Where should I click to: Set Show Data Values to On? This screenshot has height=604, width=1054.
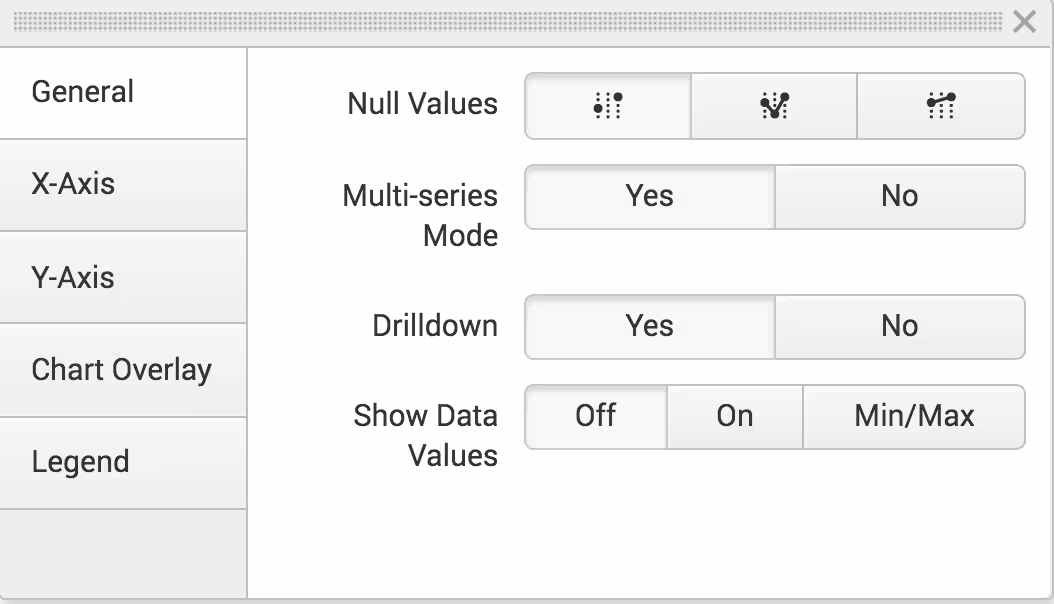734,416
